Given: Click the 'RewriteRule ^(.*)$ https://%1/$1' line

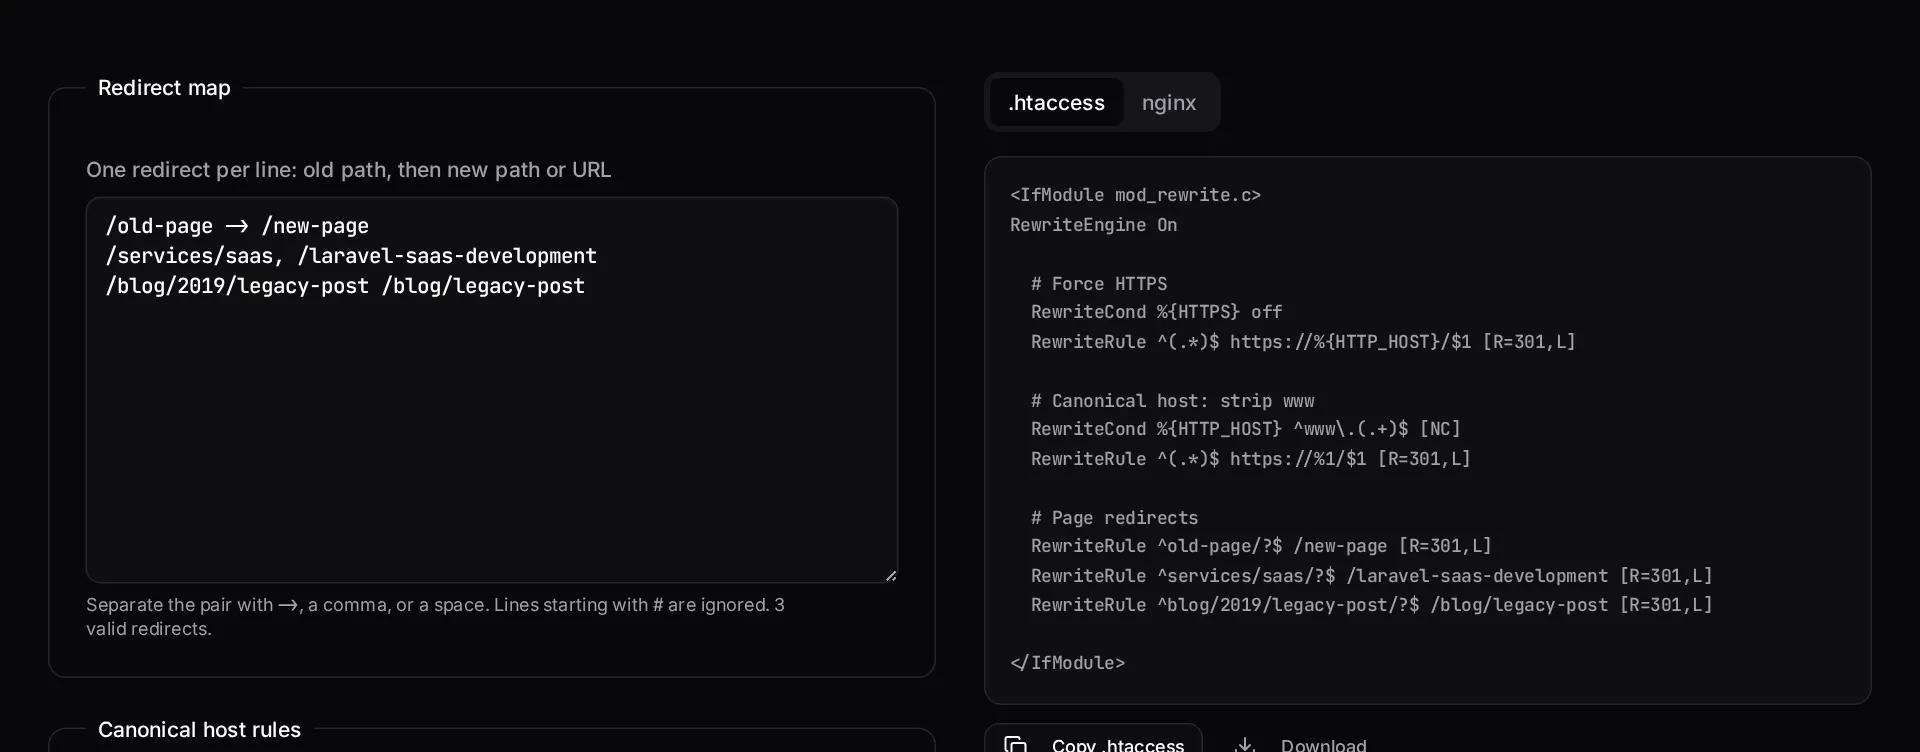Looking at the screenshot, I should click(x=1251, y=459).
